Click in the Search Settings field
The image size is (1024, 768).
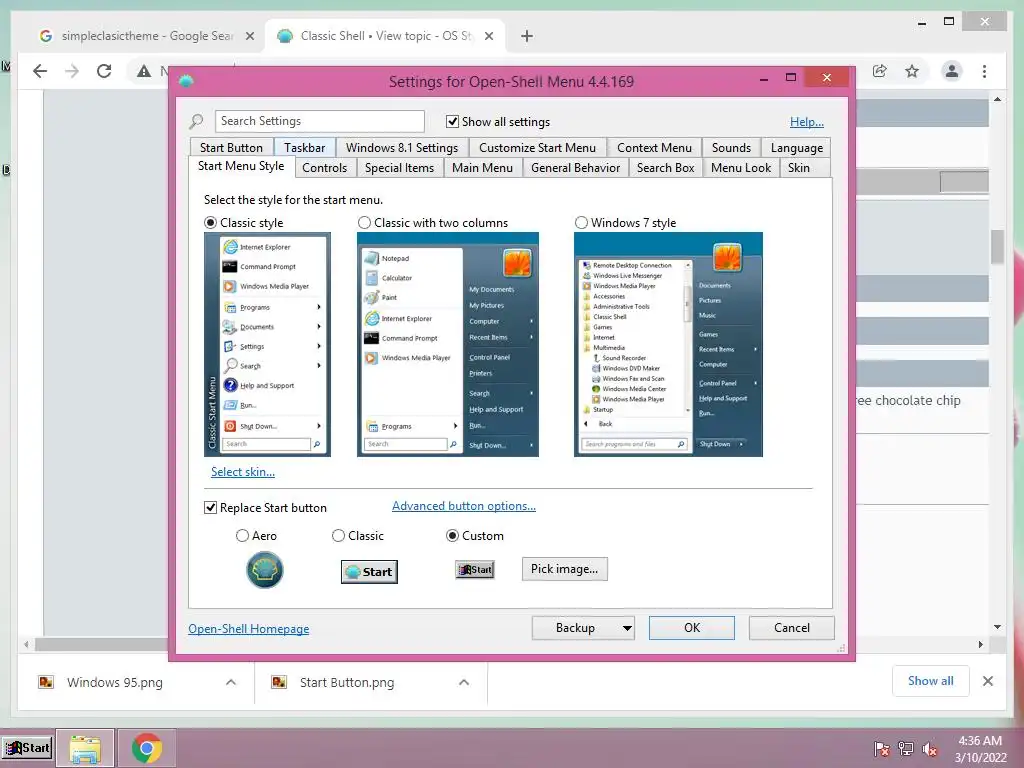319,121
